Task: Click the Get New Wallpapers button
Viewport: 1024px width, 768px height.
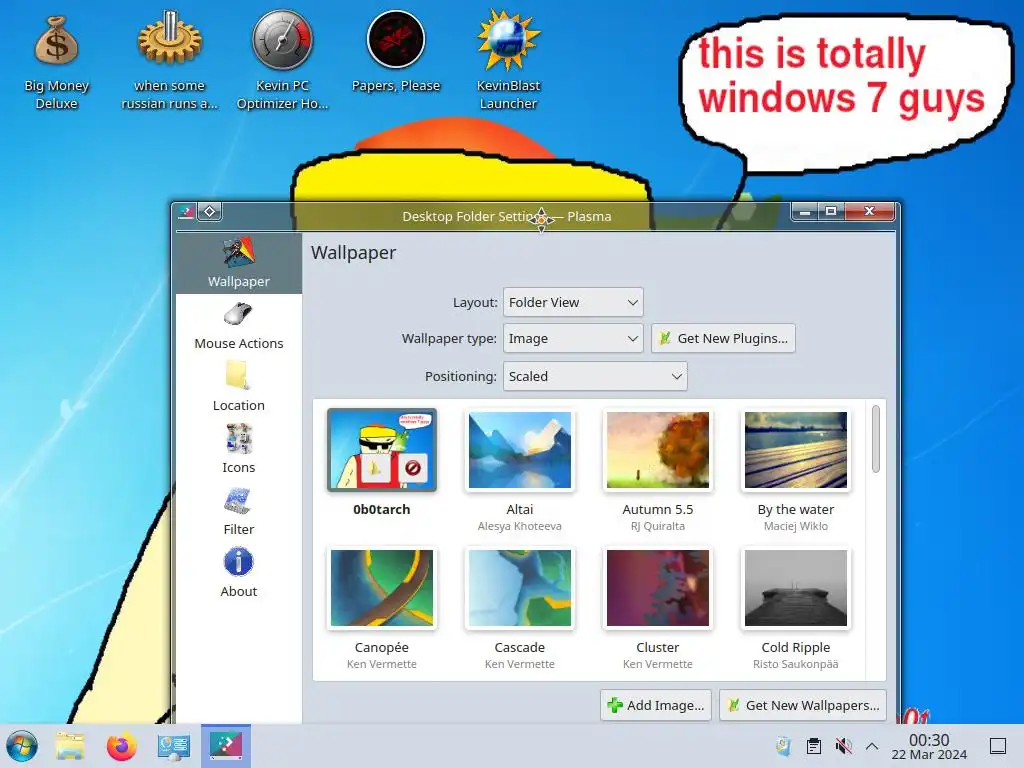Action: [x=803, y=705]
